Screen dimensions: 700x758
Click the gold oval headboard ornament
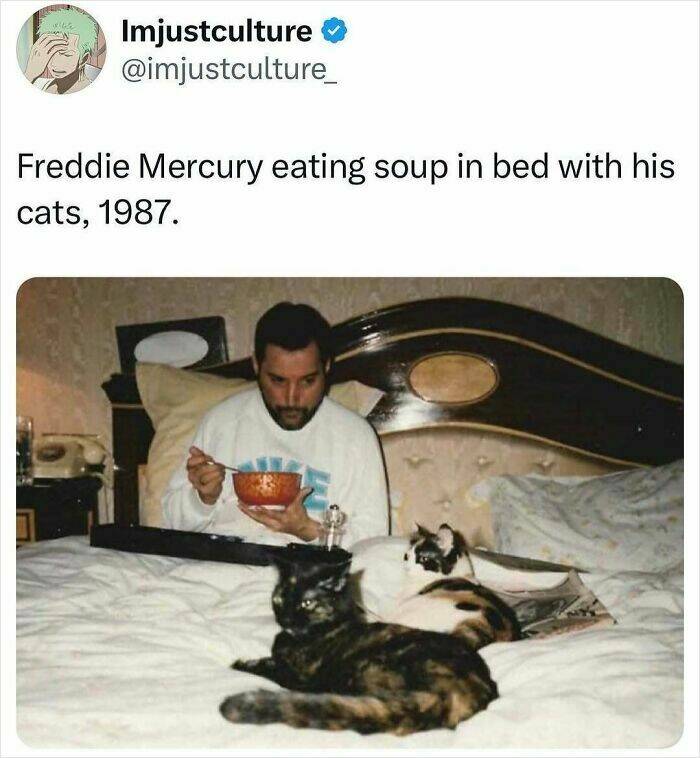(x=452, y=379)
